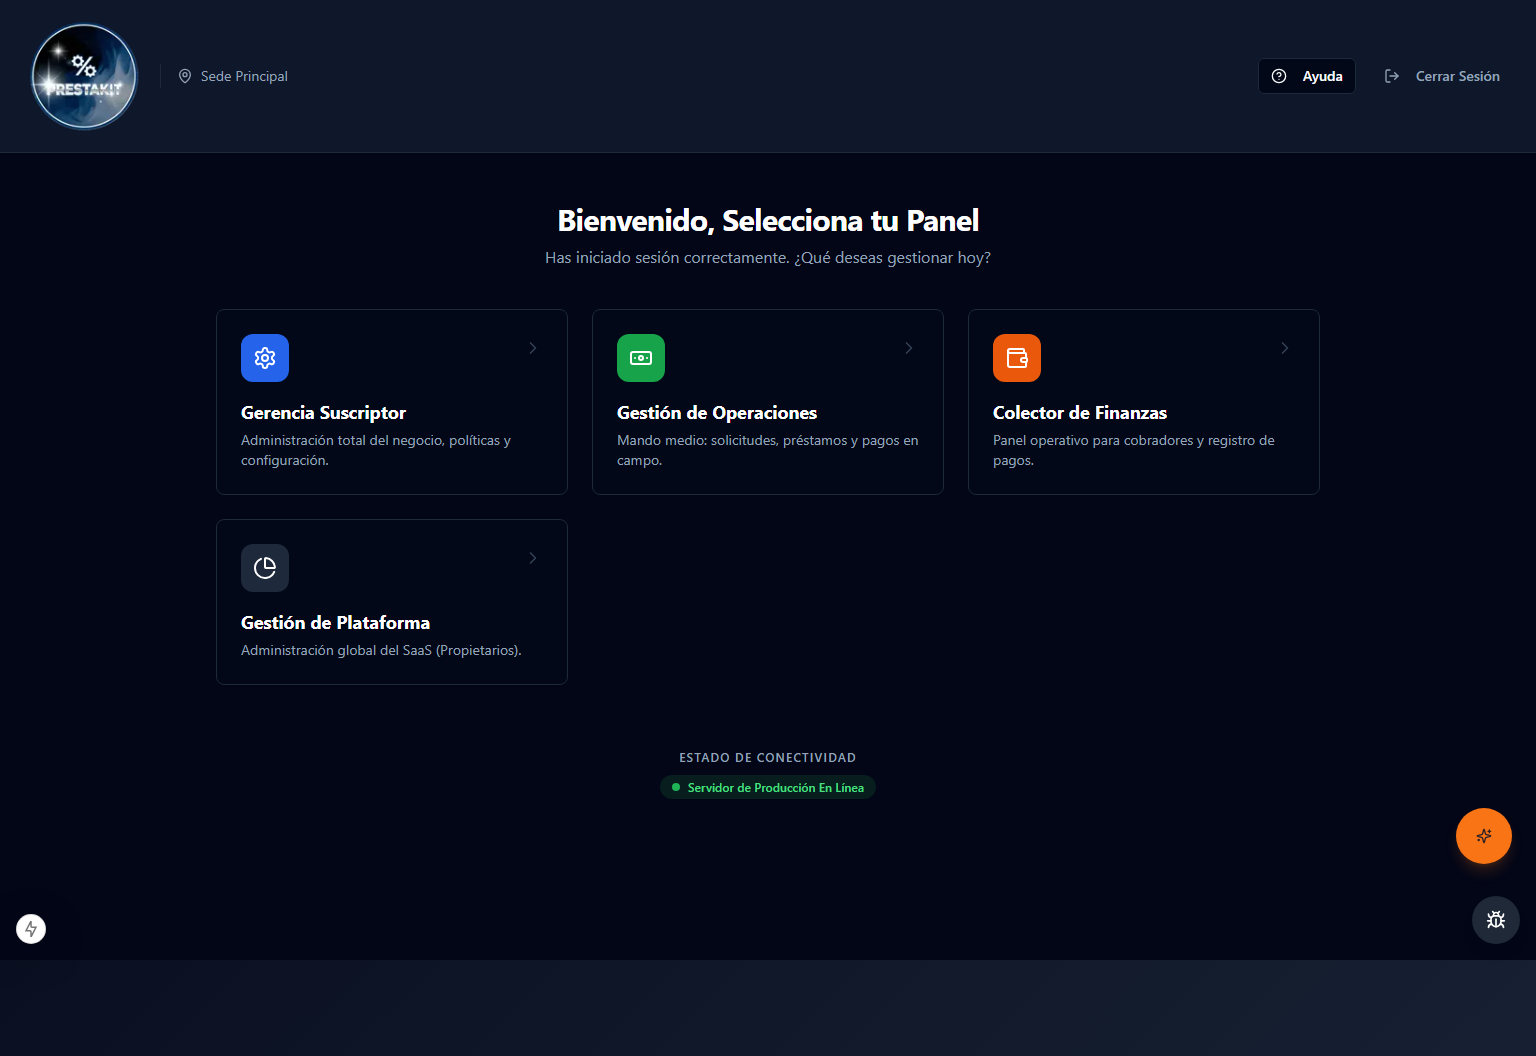
Task: Select the Sede Principal location label
Action: pos(244,76)
